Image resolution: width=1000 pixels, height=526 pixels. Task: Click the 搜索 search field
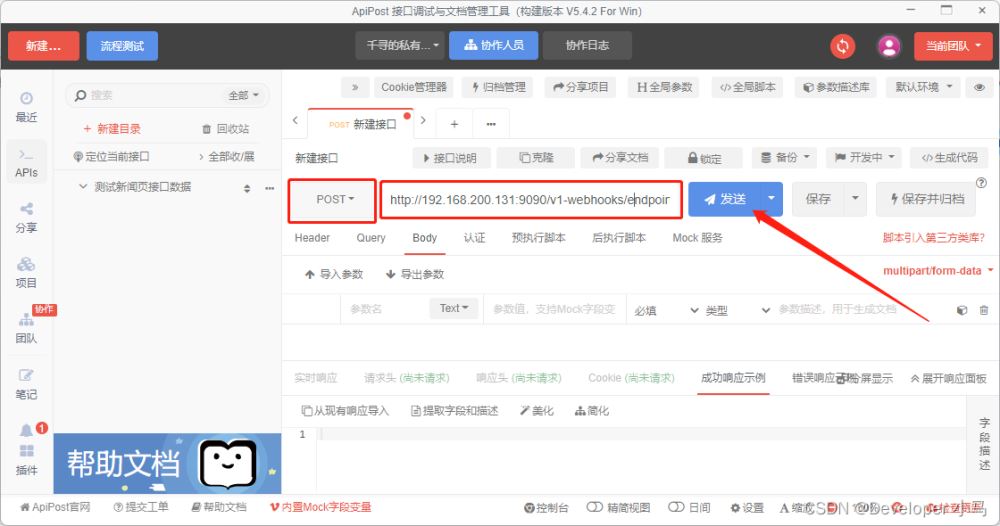pyautogui.click(x=150, y=96)
